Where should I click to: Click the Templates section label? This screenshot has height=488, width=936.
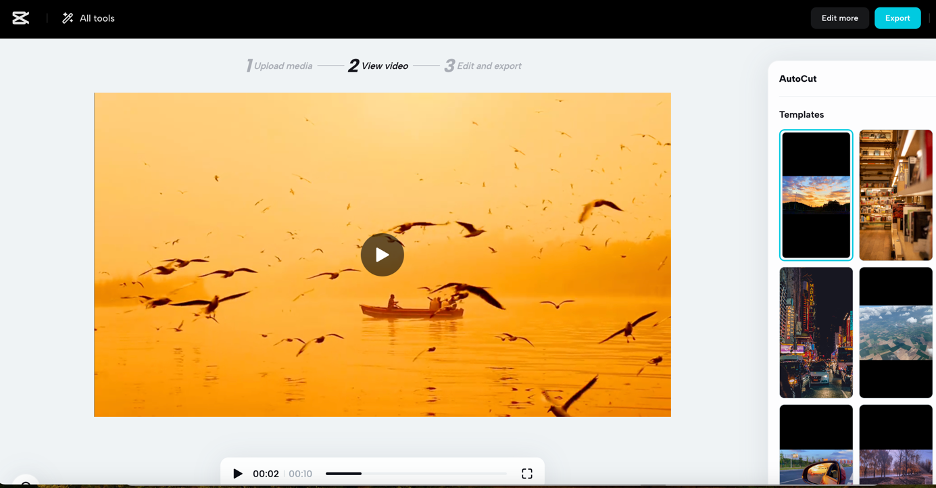tap(801, 115)
